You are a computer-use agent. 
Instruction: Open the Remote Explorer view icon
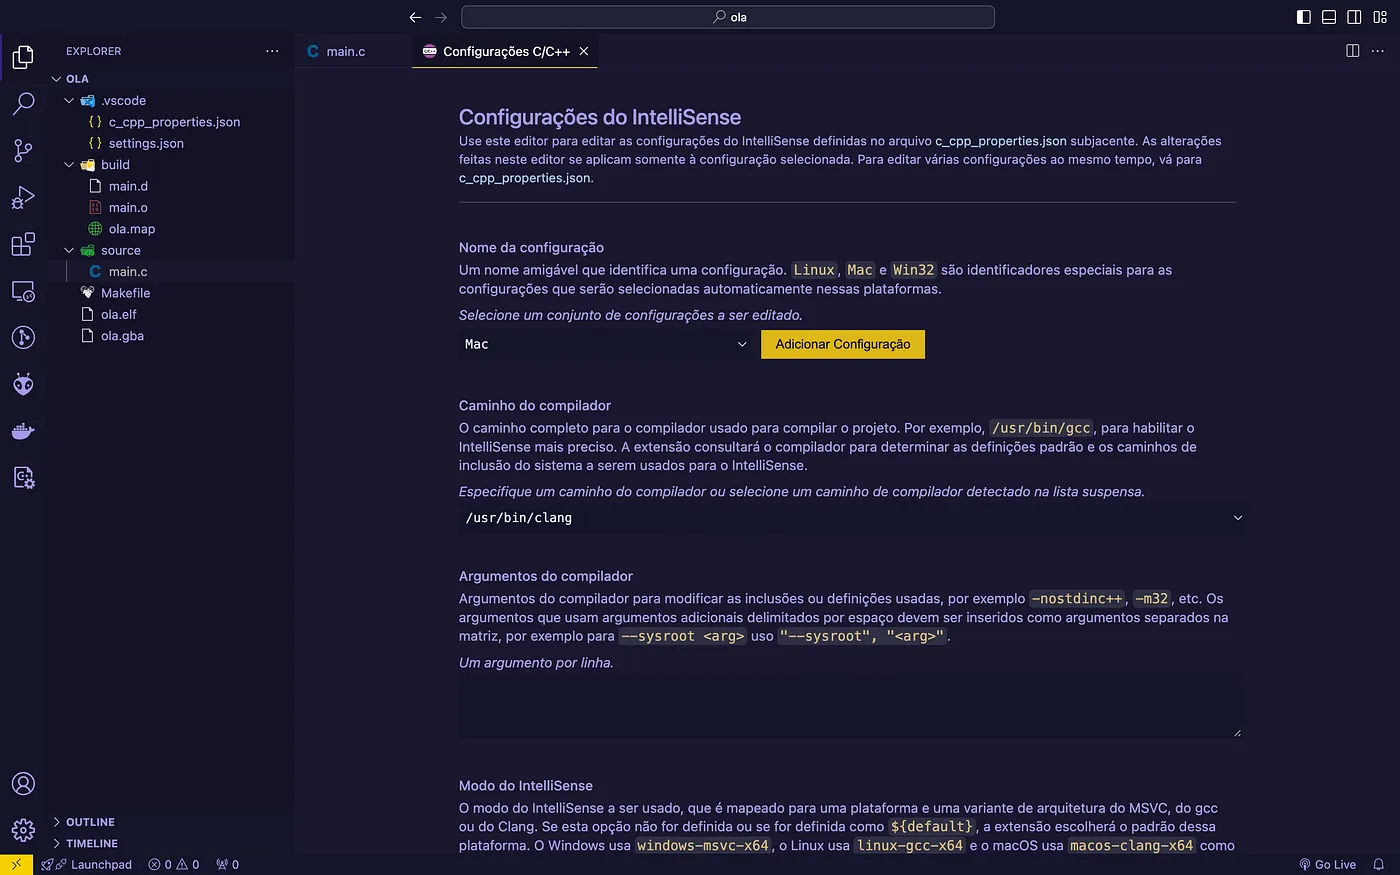23,291
